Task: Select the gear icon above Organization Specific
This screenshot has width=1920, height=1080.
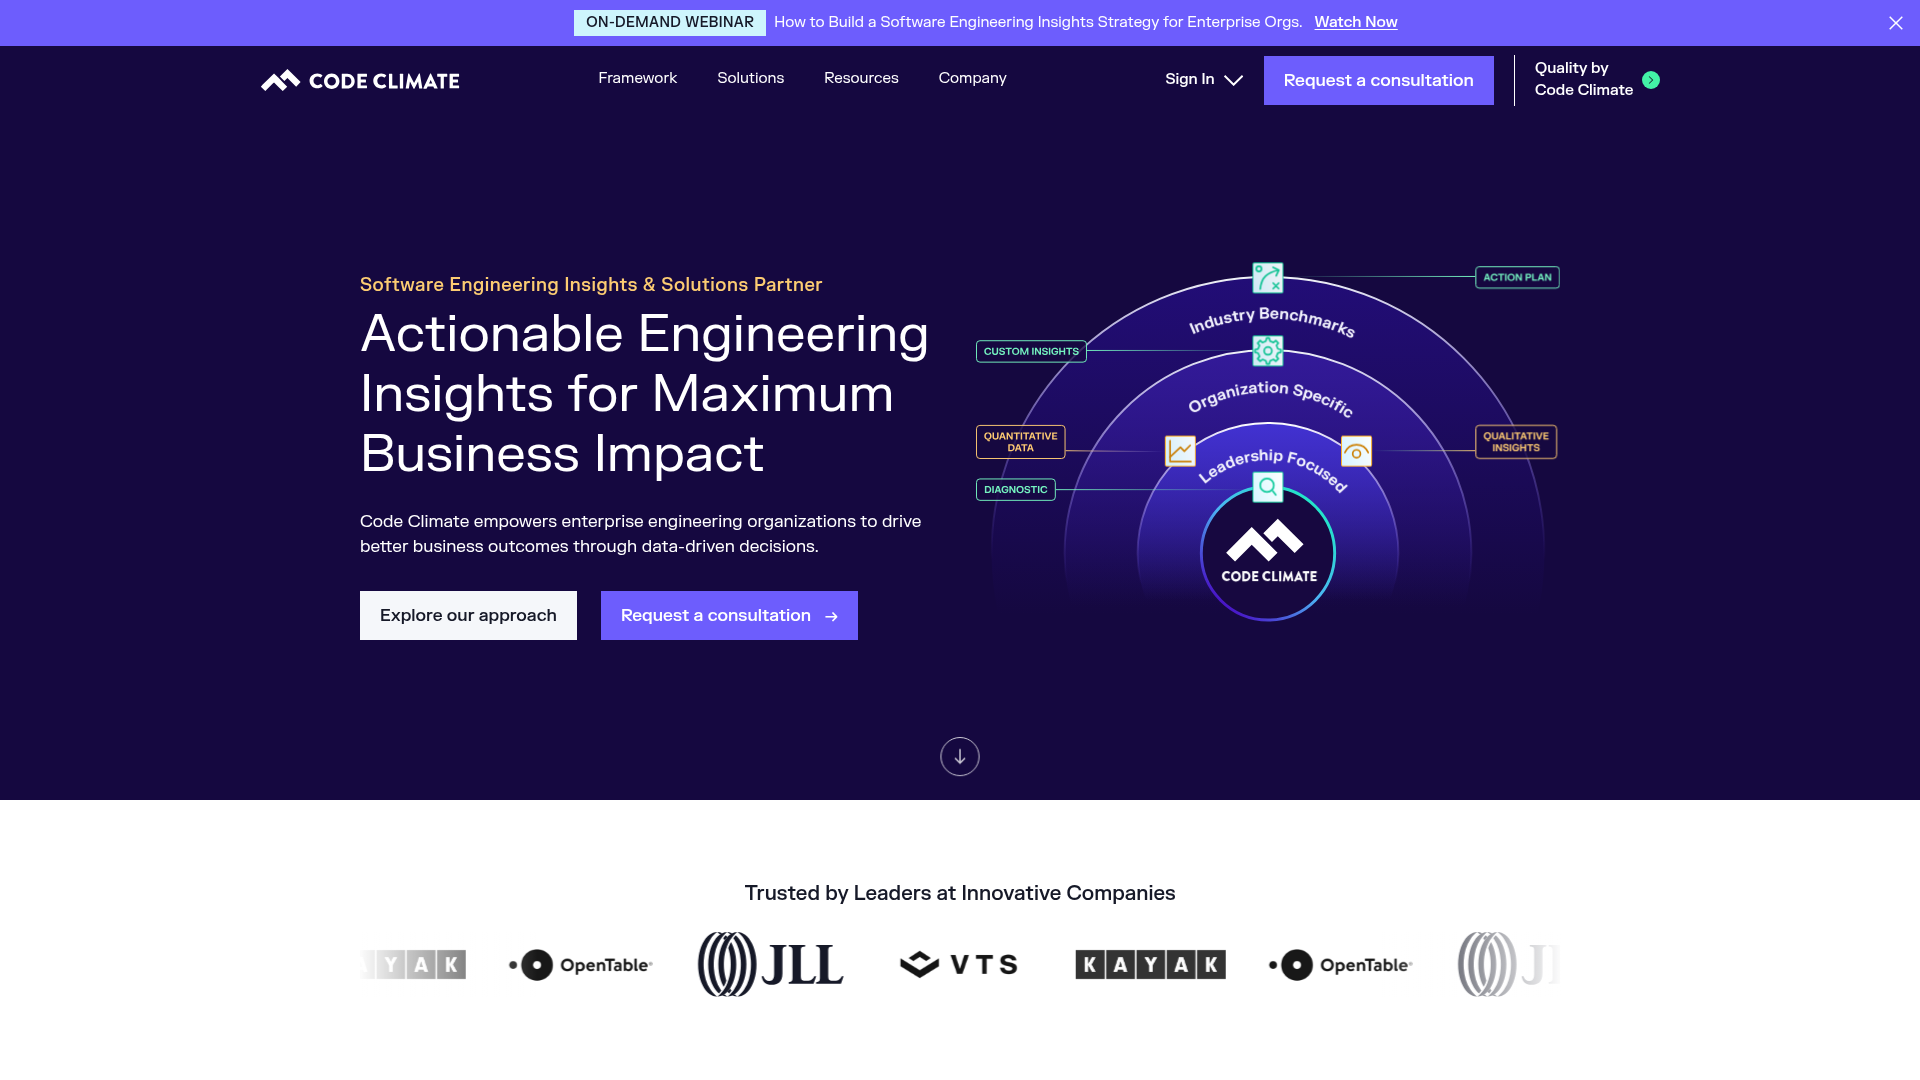Action: [x=1267, y=351]
